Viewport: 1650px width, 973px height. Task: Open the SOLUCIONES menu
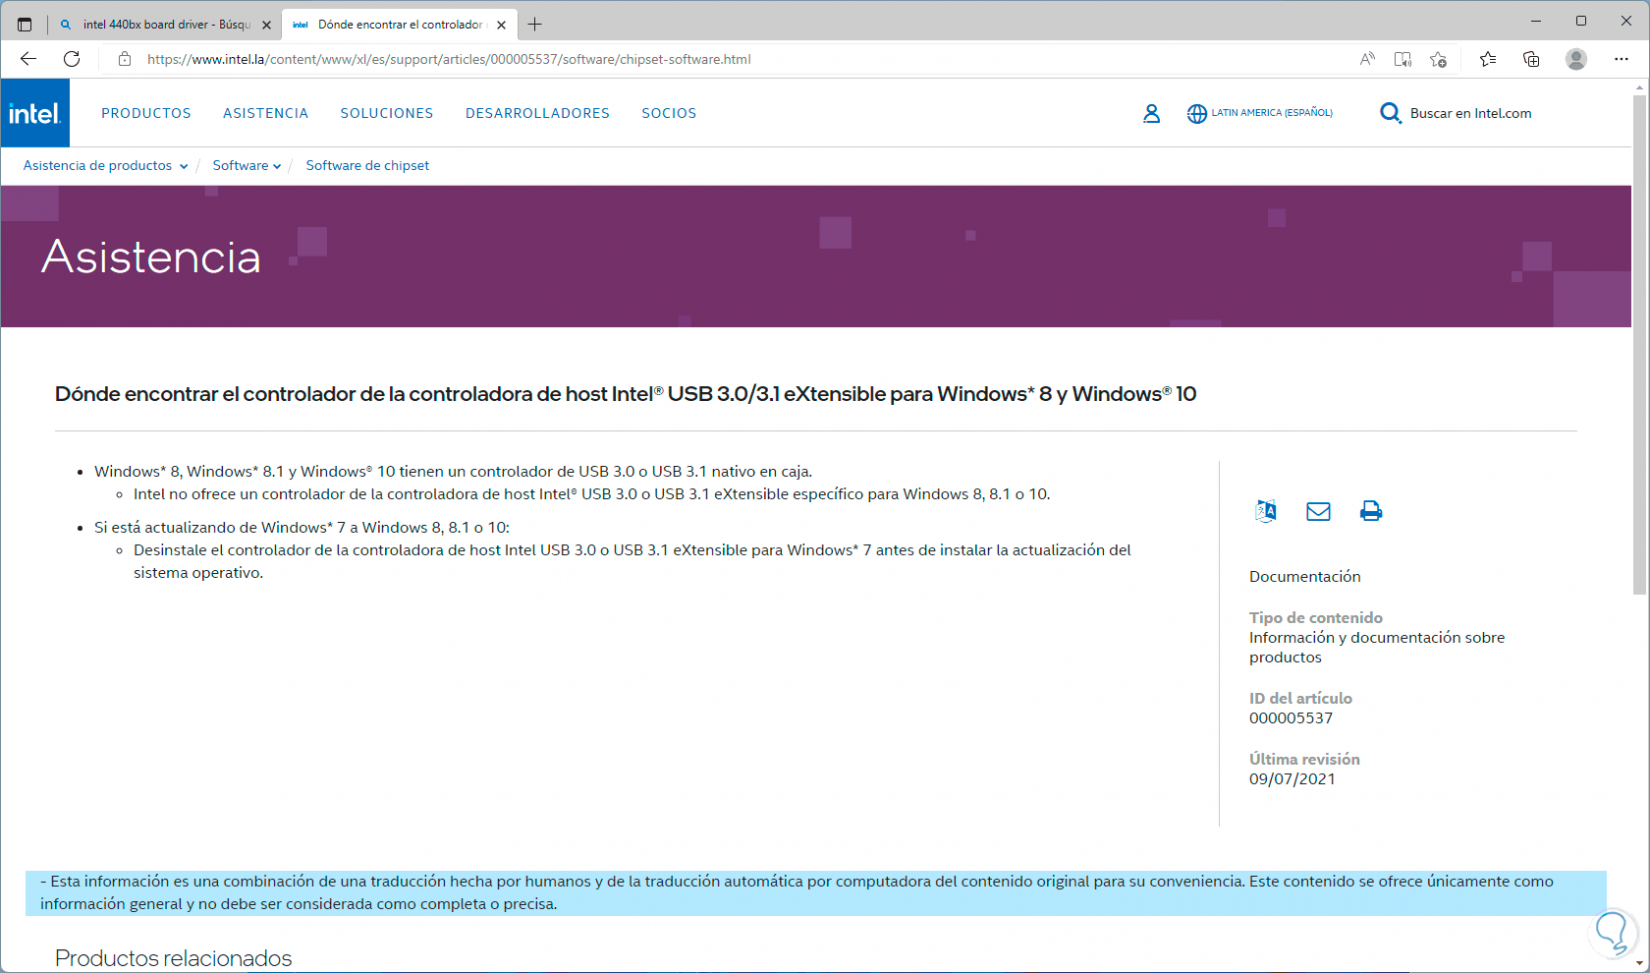(x=387, y=113)
